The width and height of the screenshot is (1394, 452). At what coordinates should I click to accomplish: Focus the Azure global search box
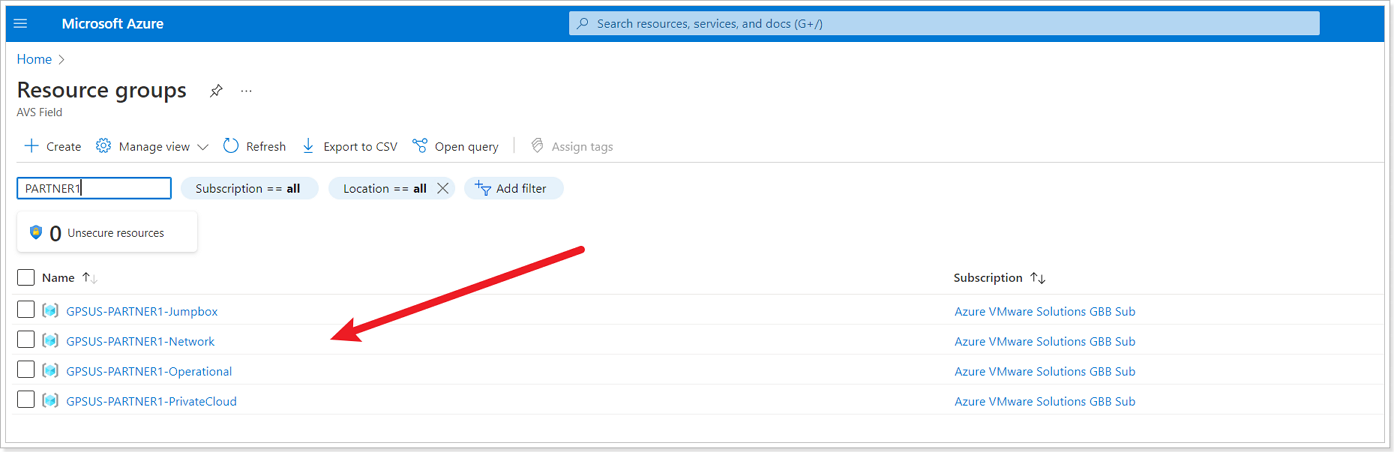coord(944,23)
